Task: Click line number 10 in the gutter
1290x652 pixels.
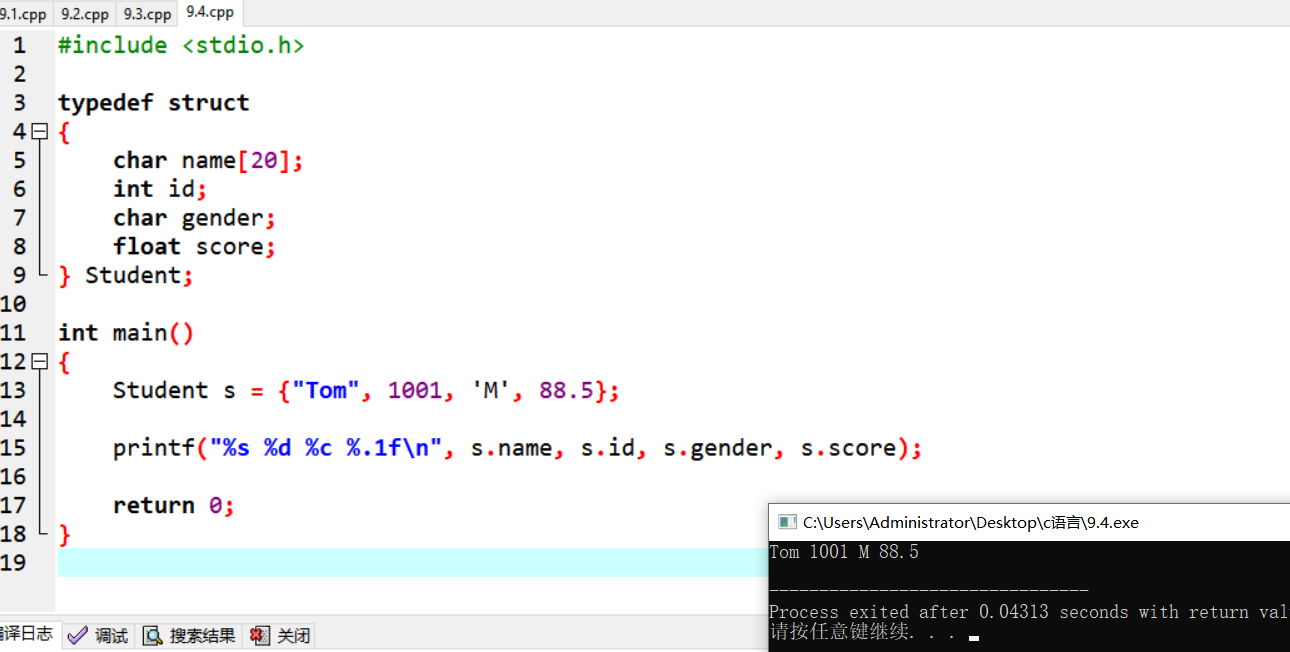Action: tap(13, 304)
